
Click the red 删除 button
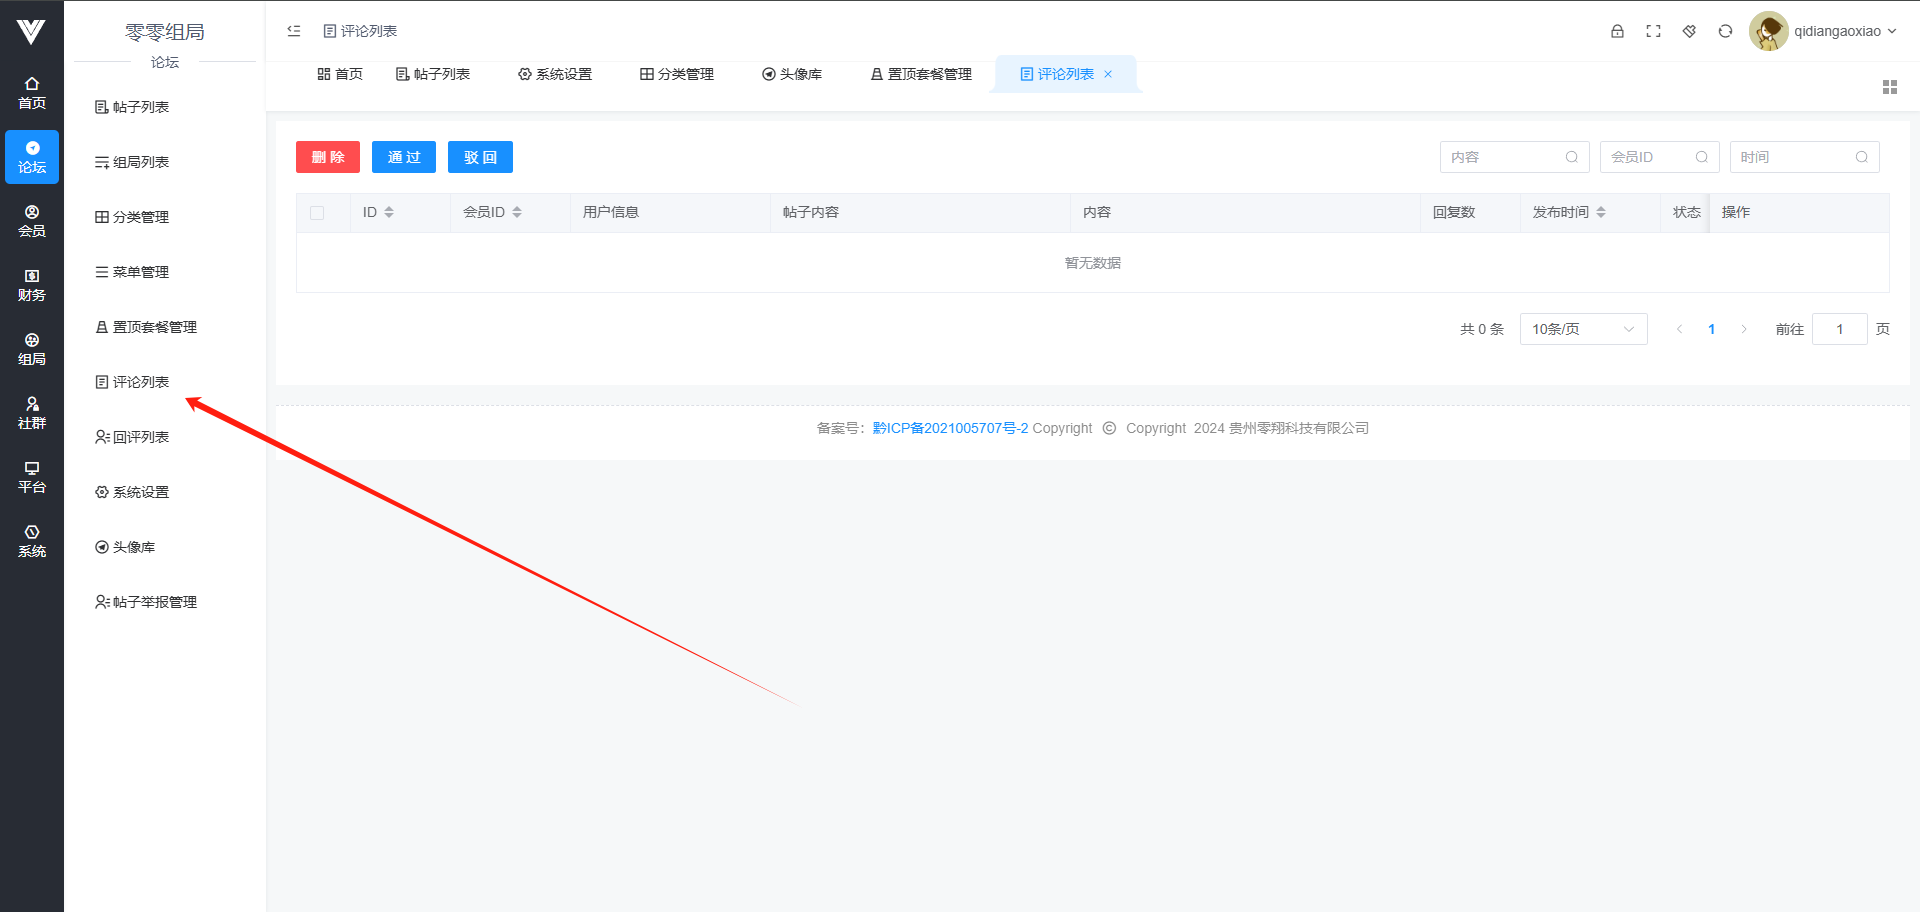[327, 157]
